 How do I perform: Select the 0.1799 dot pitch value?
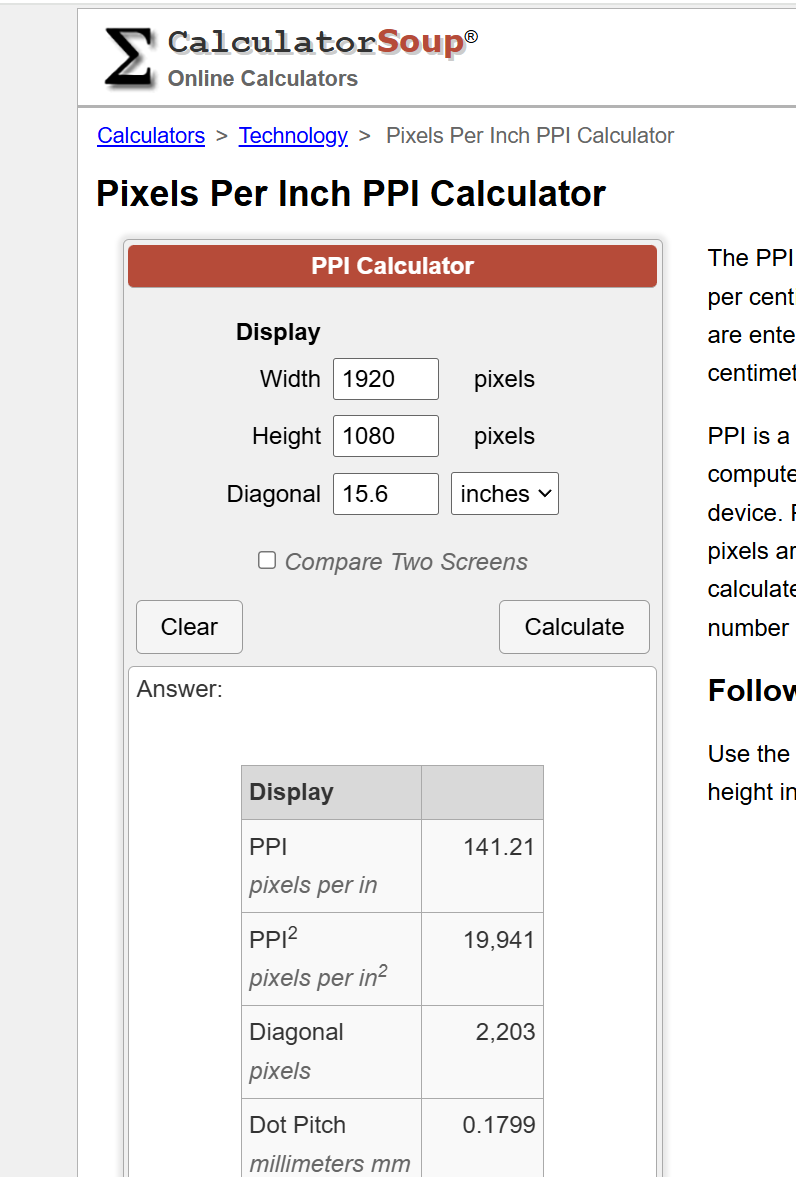tap(499, 1124)
